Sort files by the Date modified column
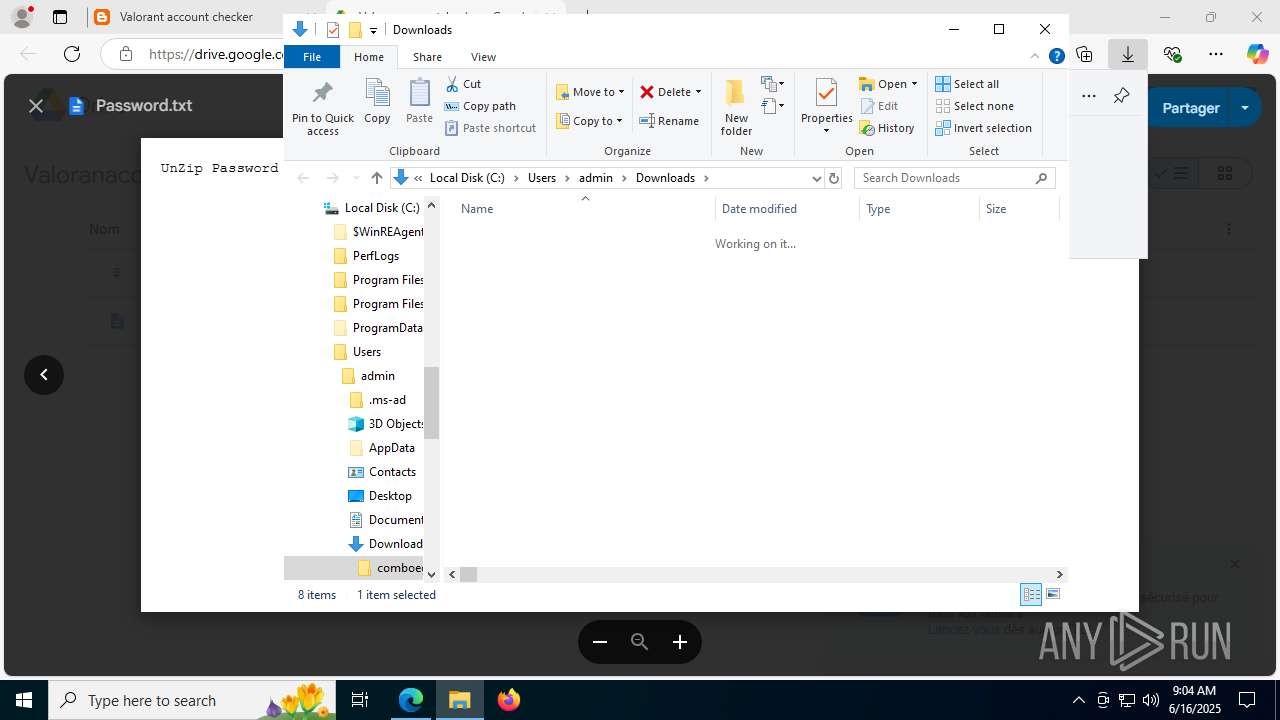Viewport: 1280px width, 720px height. (787, 209)
